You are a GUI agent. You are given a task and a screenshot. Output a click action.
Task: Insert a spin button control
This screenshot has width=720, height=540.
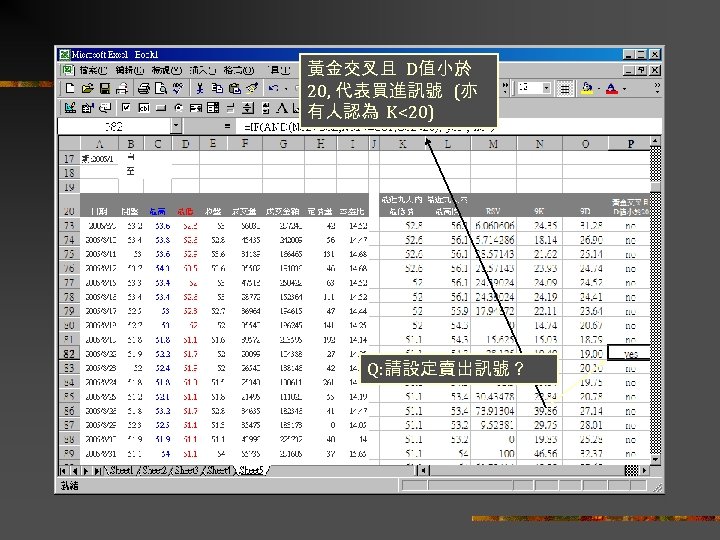click(x=248, y=108)
